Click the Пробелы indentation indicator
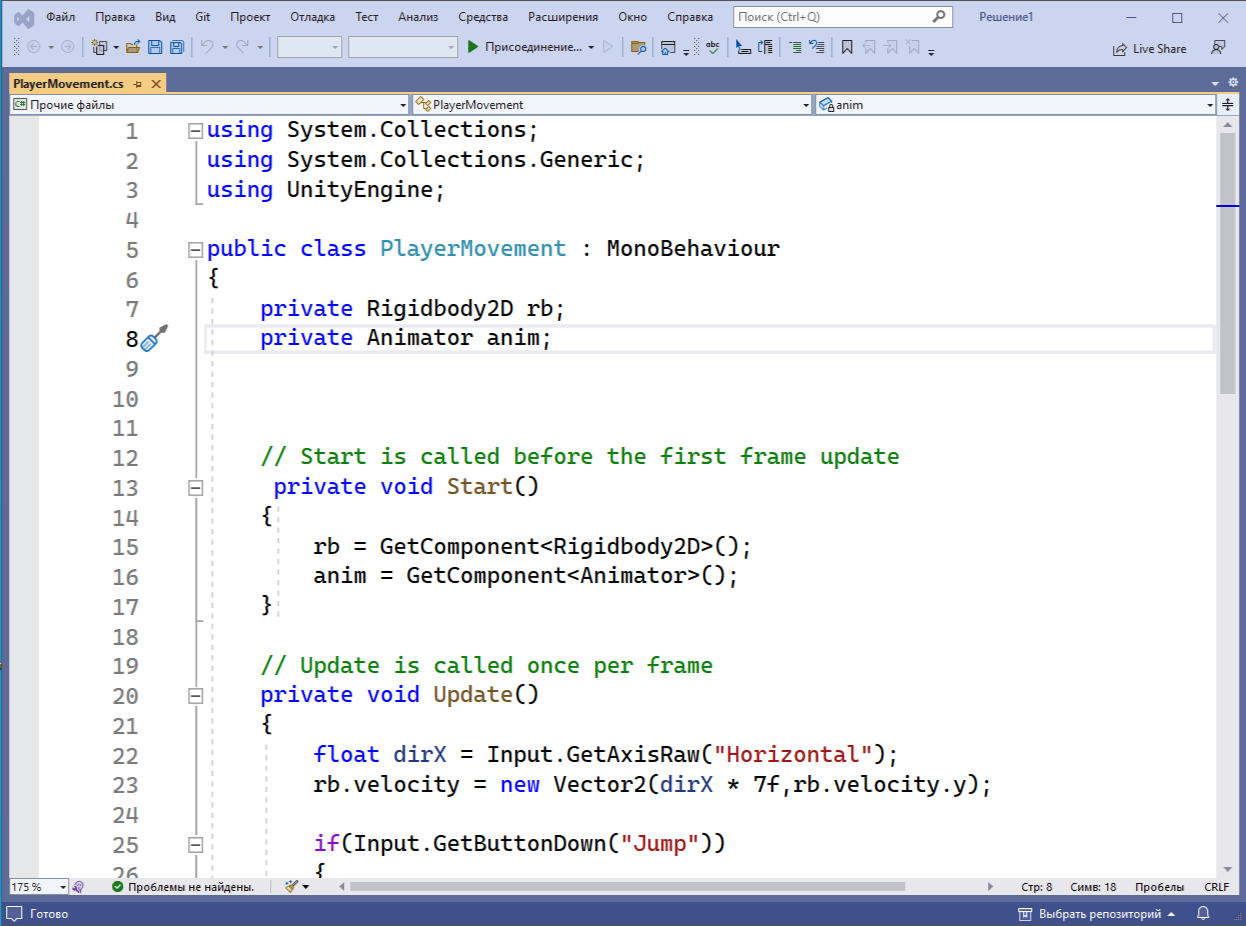Viewport: 1246px width, 926px height. [x=1159, y=887]
